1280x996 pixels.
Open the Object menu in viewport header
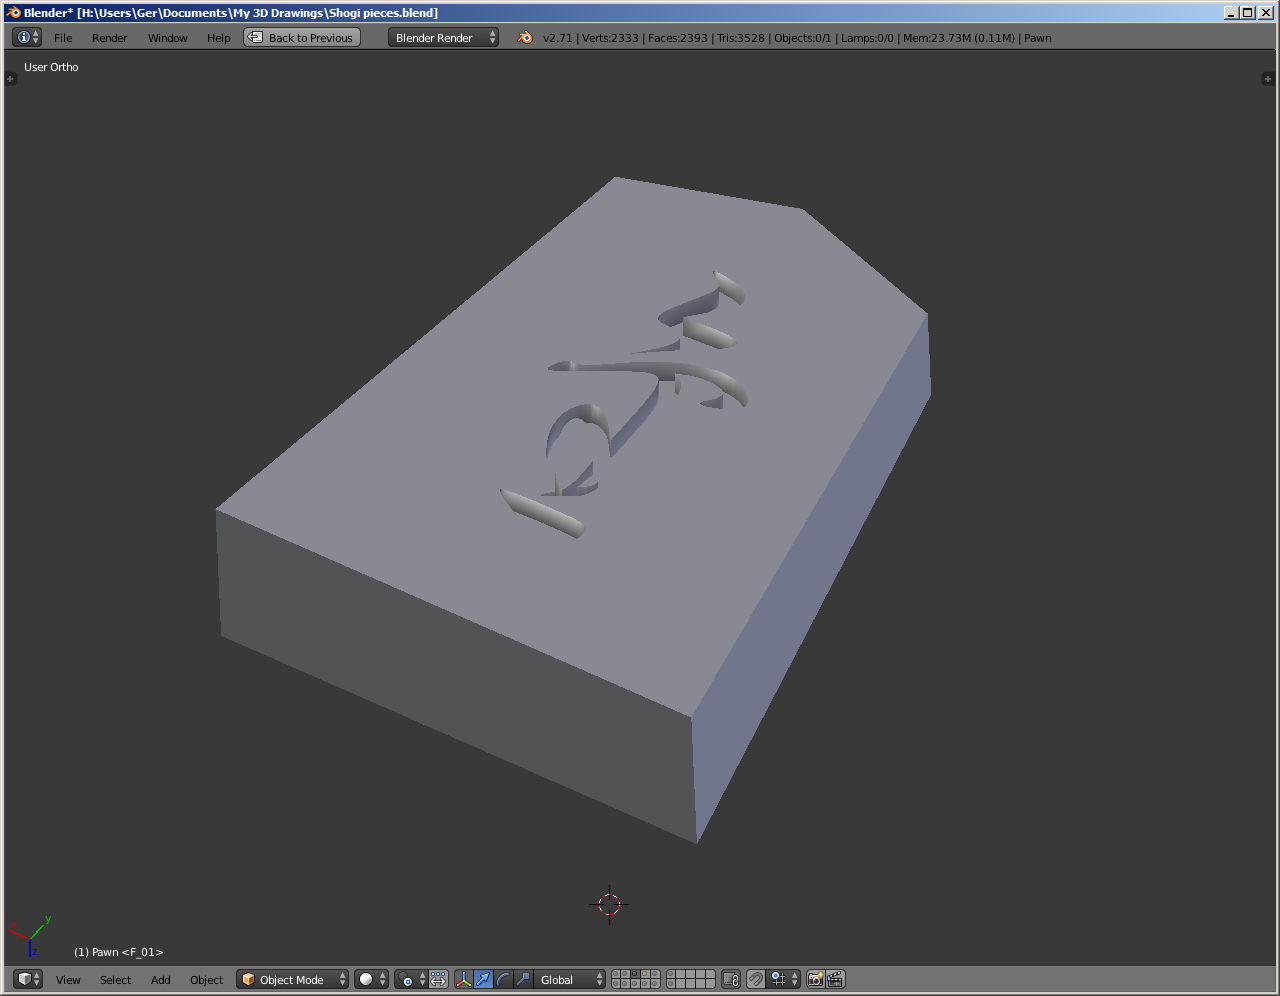click(206, 980)
